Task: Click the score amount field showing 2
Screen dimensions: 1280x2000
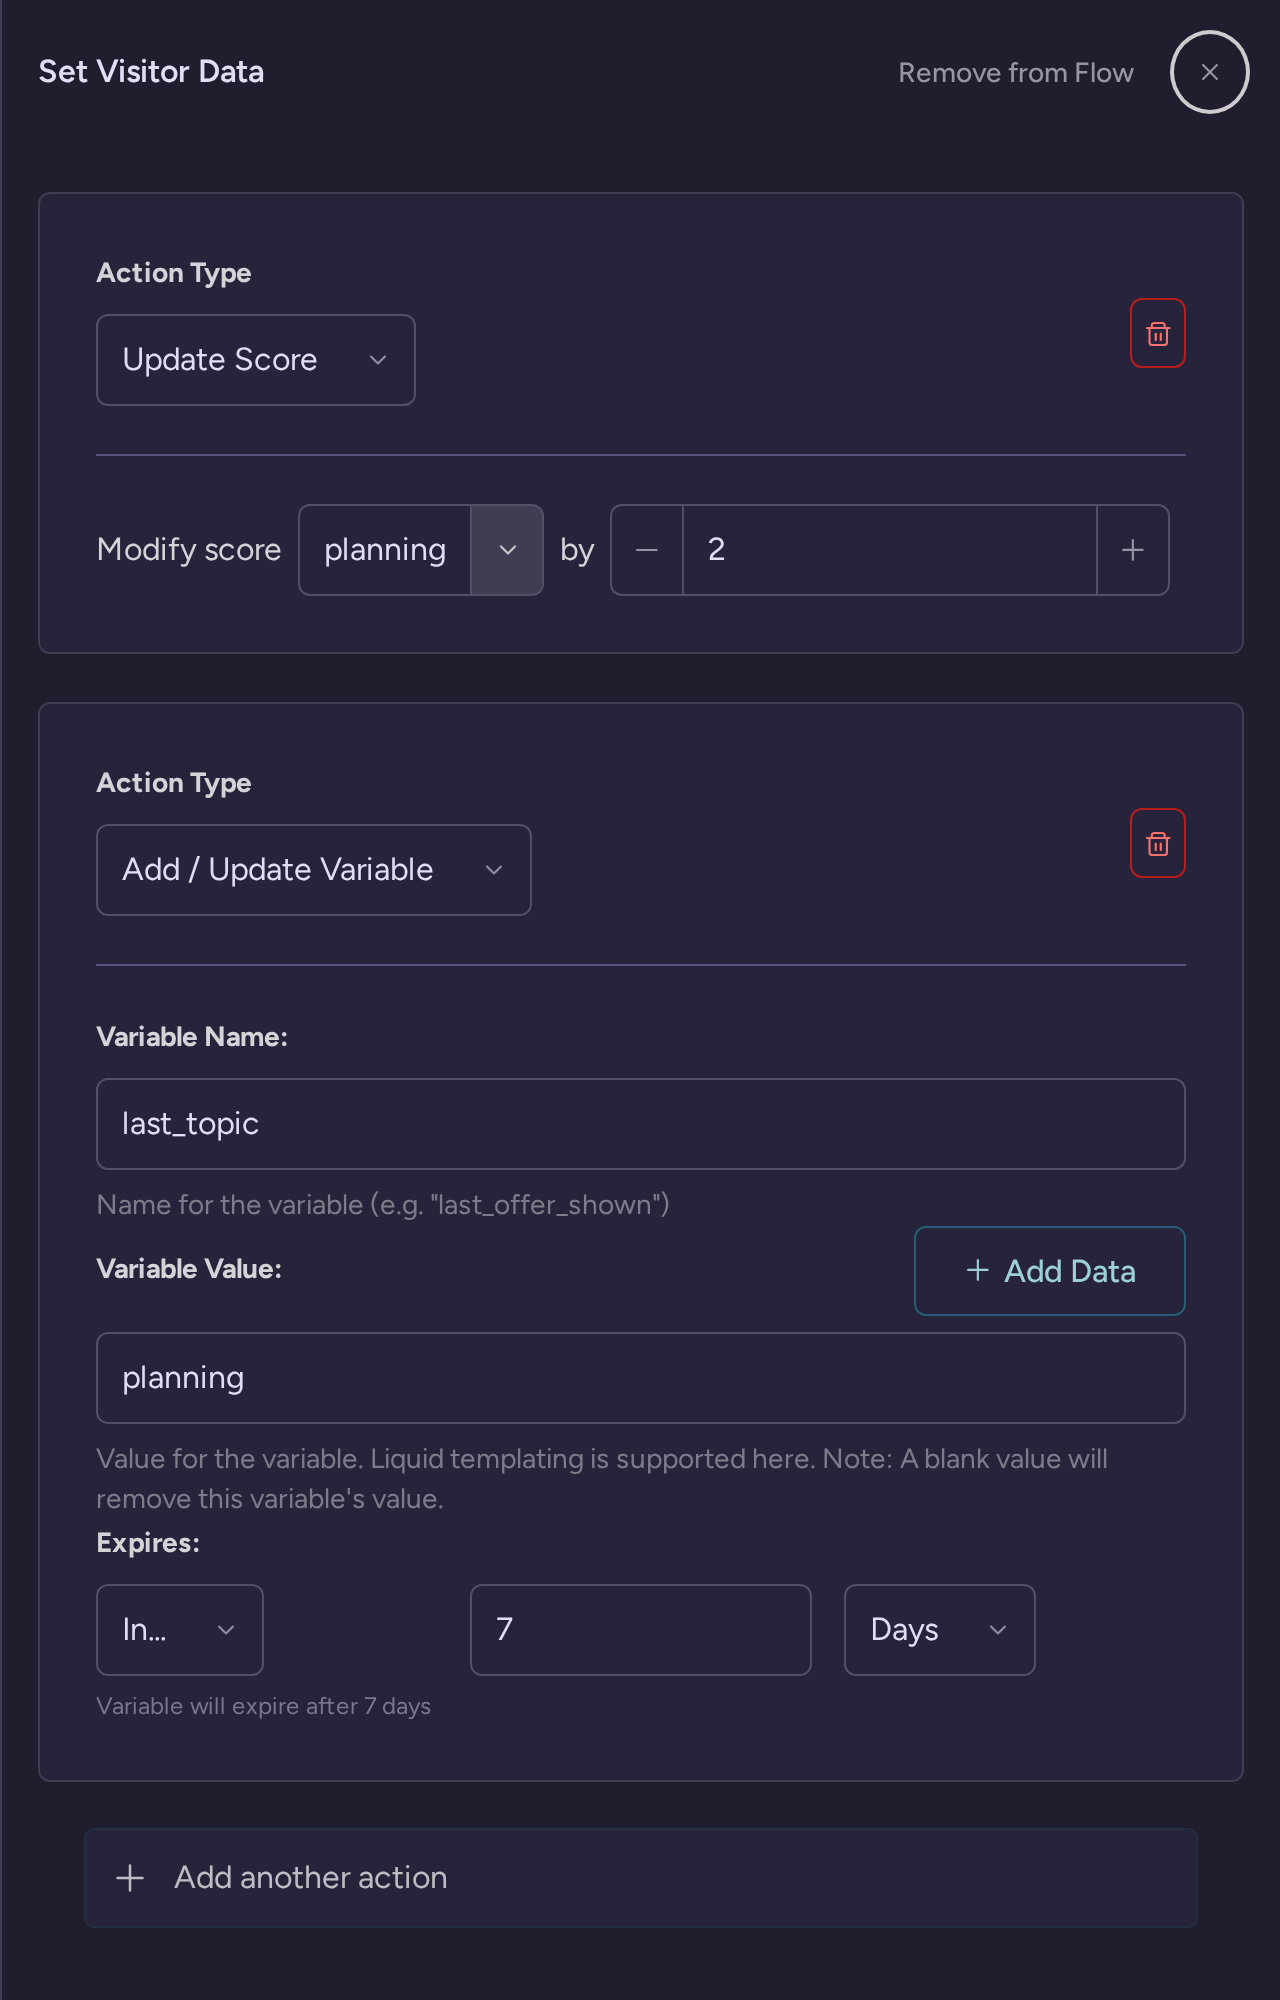Action: [890, 550]
